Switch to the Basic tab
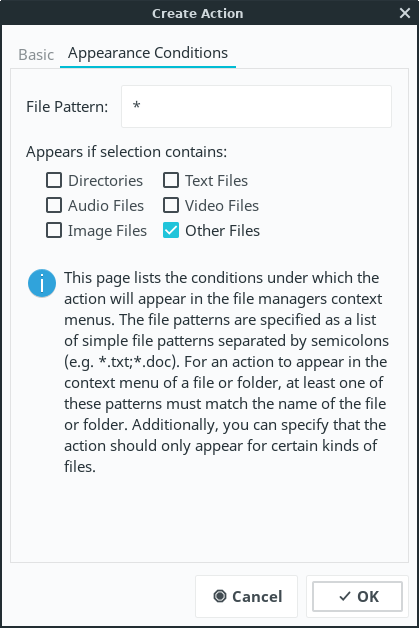Image resolution: width=419 pixels, height=628 pixels. pos(36,54)
